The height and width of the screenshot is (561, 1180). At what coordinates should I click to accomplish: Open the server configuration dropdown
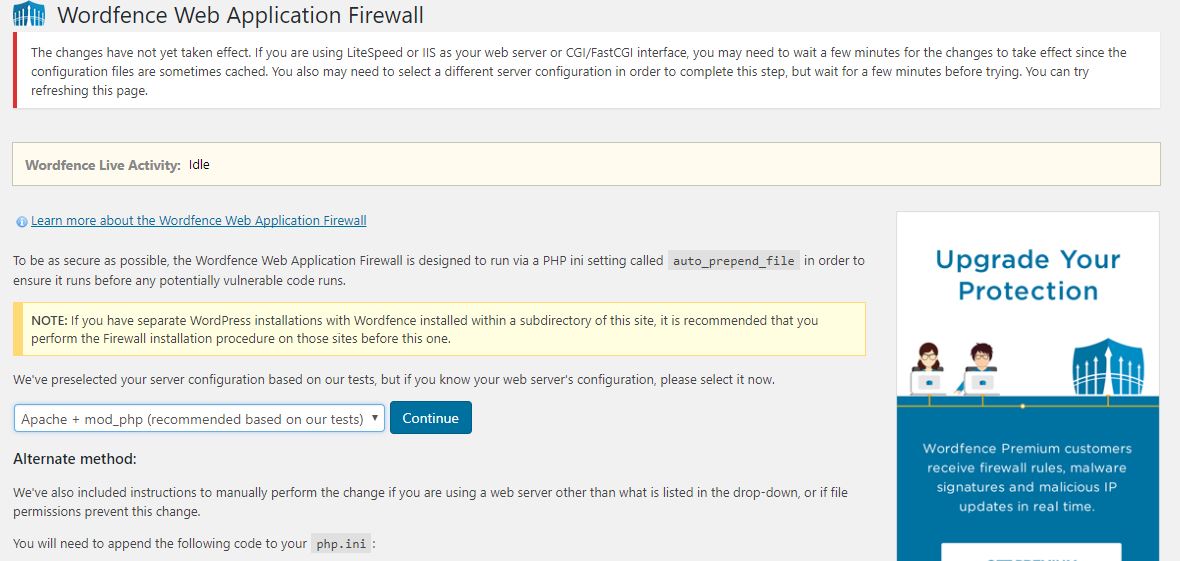coord(199,419)
